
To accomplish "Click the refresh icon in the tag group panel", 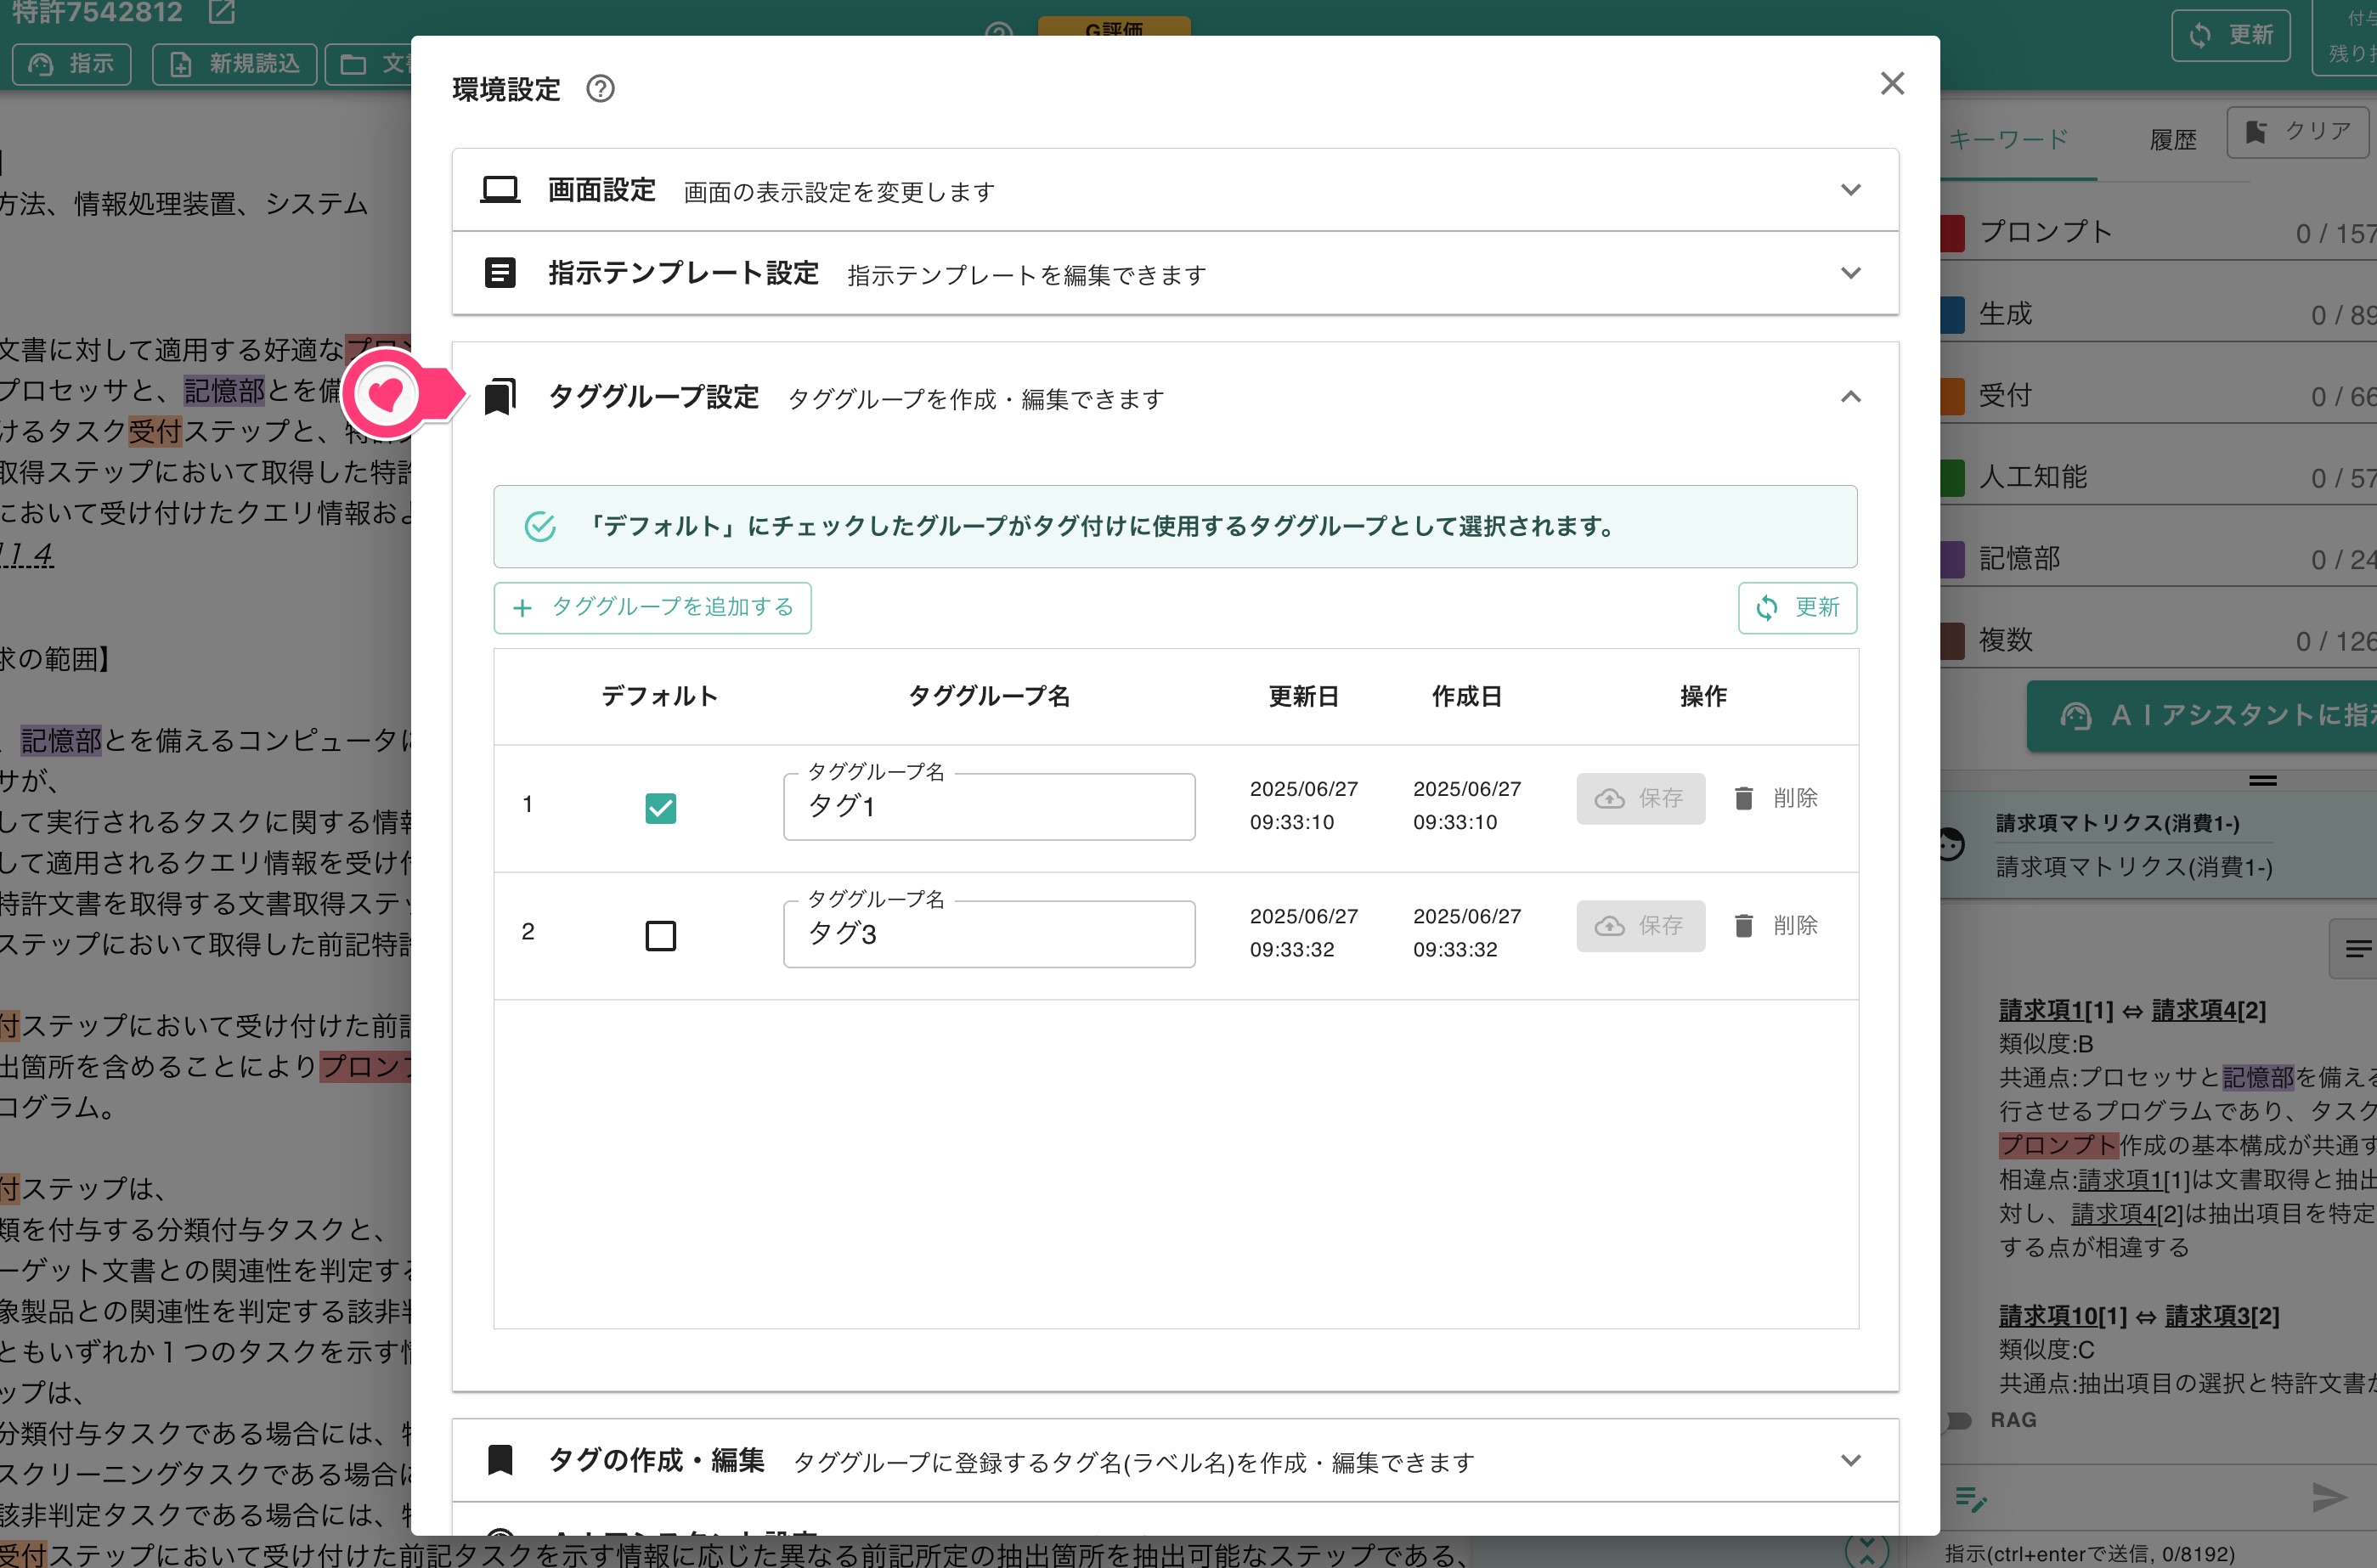I will [x=1766, y=608].
